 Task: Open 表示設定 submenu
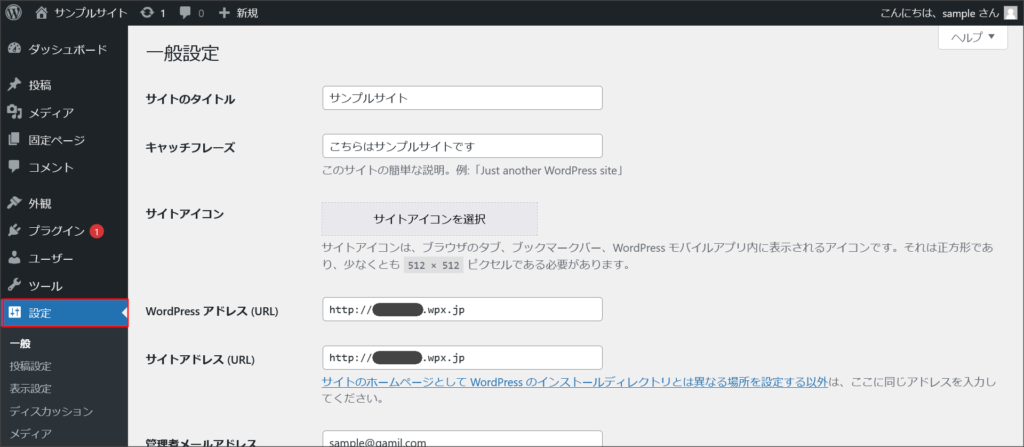(31, 389)
